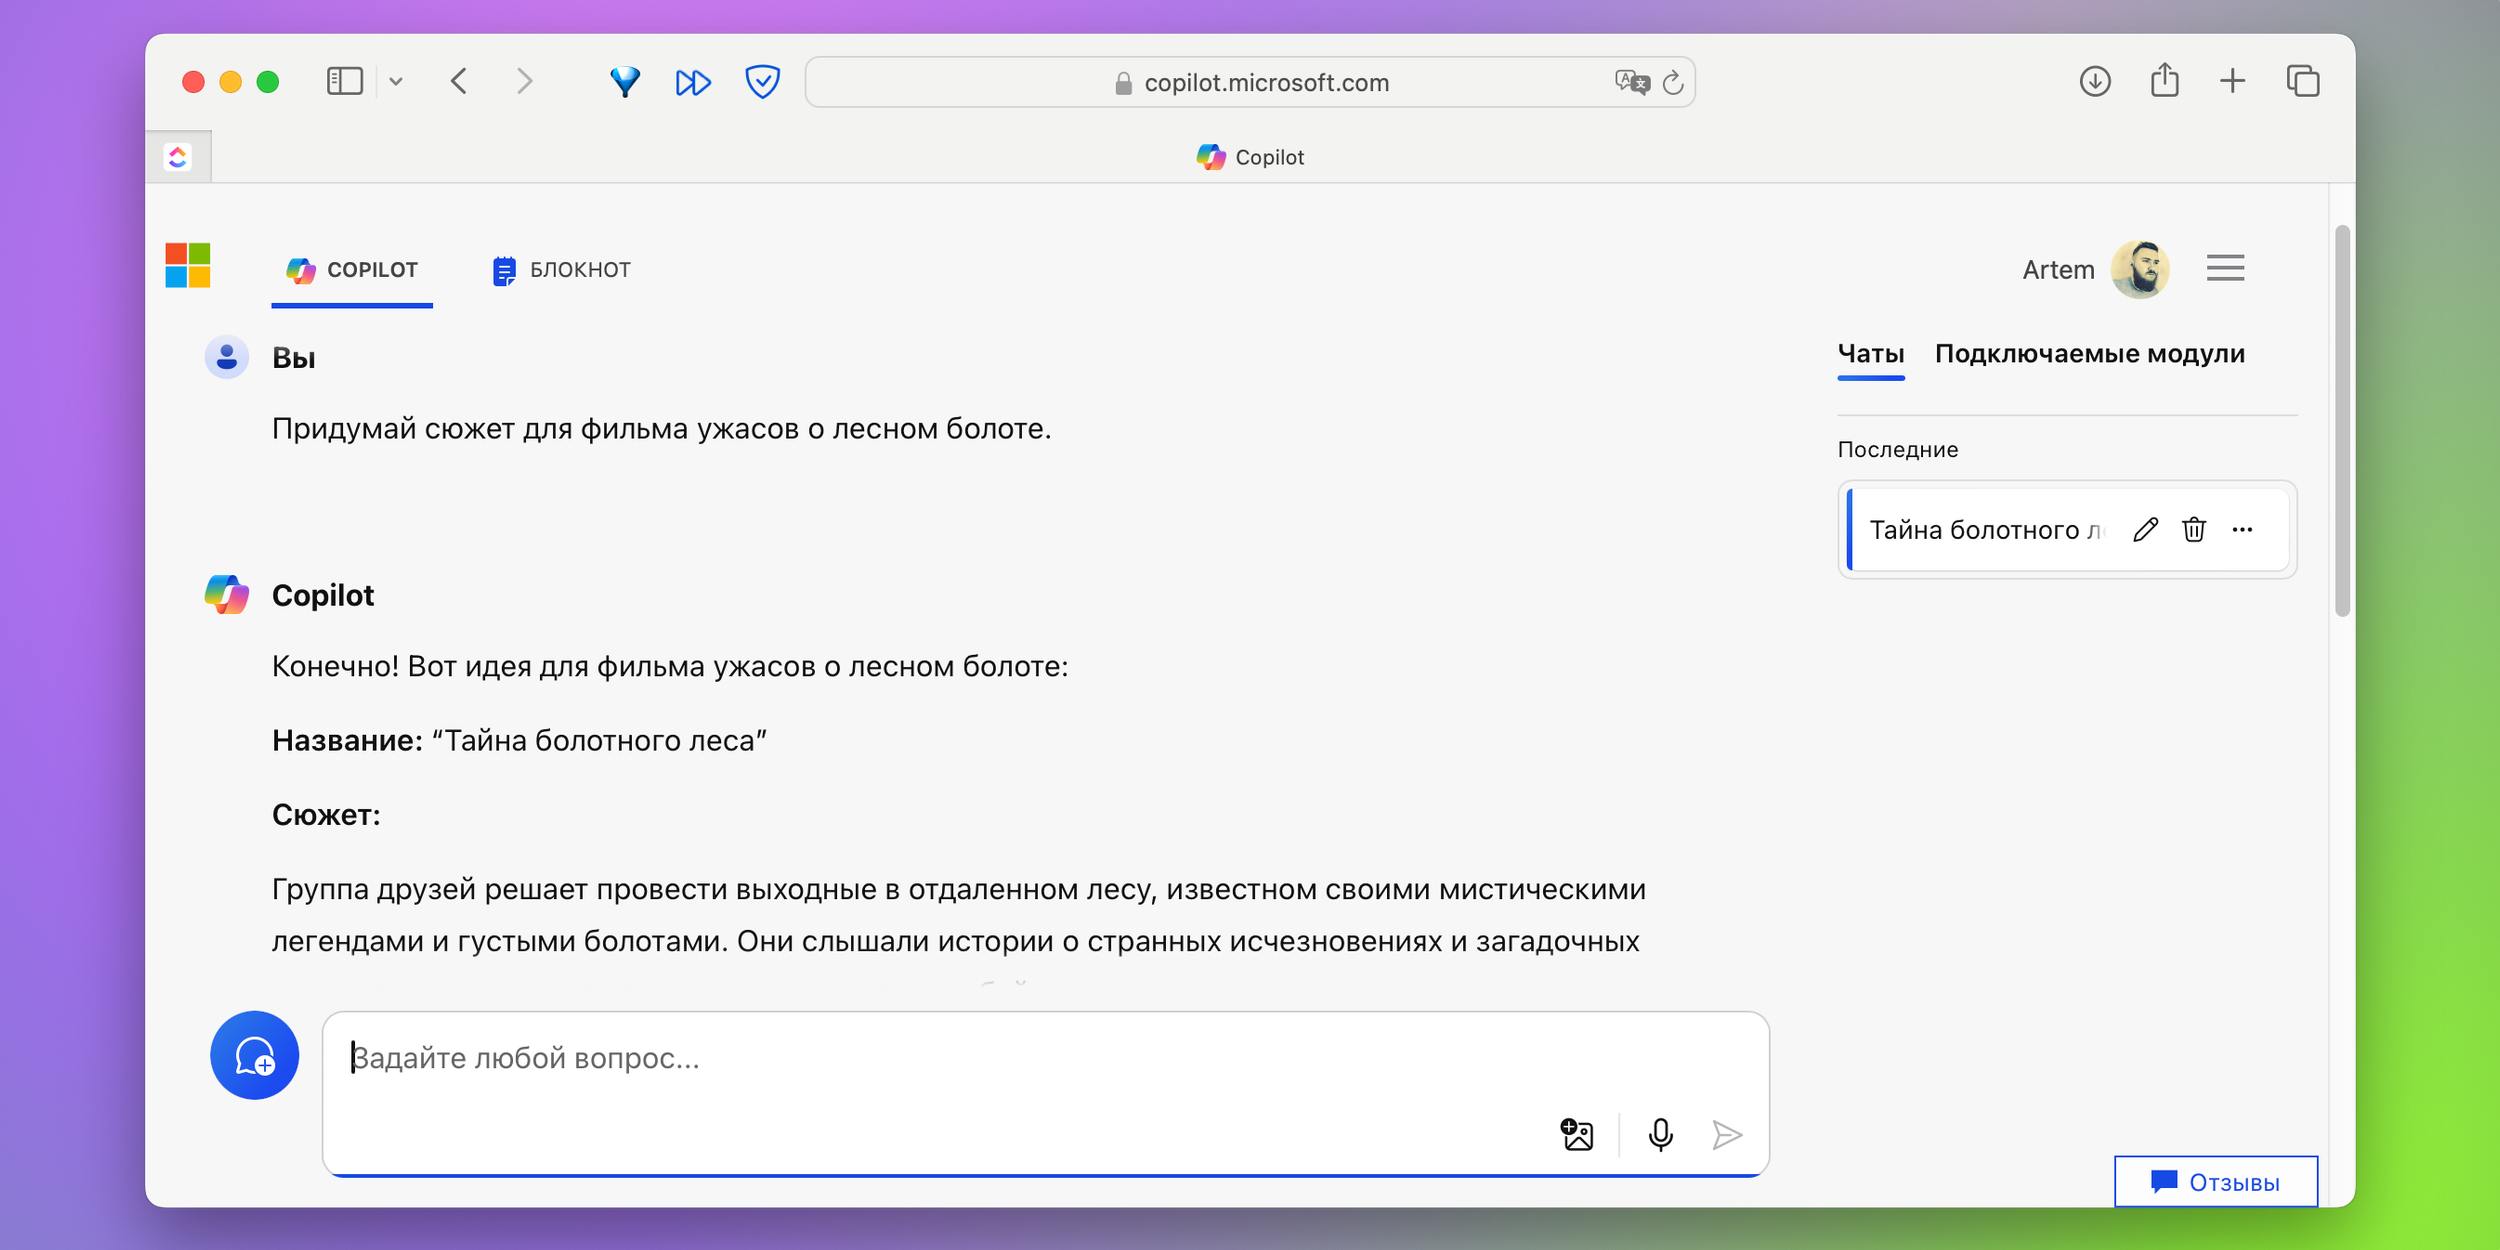Select the Подключаемые модули tab
The height and width of the screenshot is (1250, 2500).
pyautogui.click(x=2090, y=354)
